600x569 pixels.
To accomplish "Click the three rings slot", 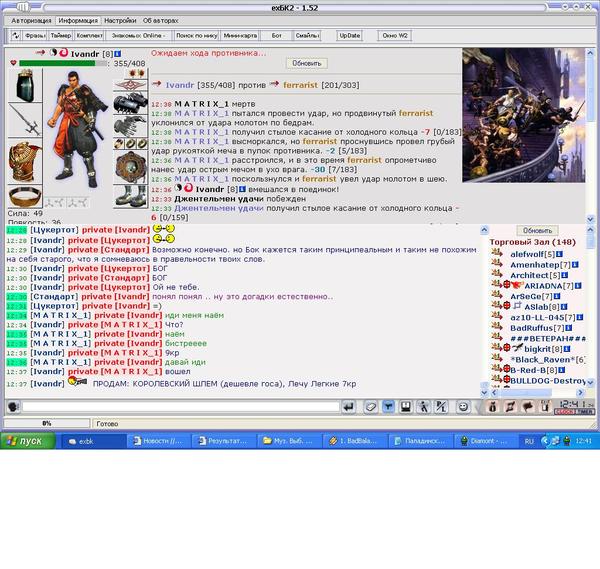I will tap(130, 144).
